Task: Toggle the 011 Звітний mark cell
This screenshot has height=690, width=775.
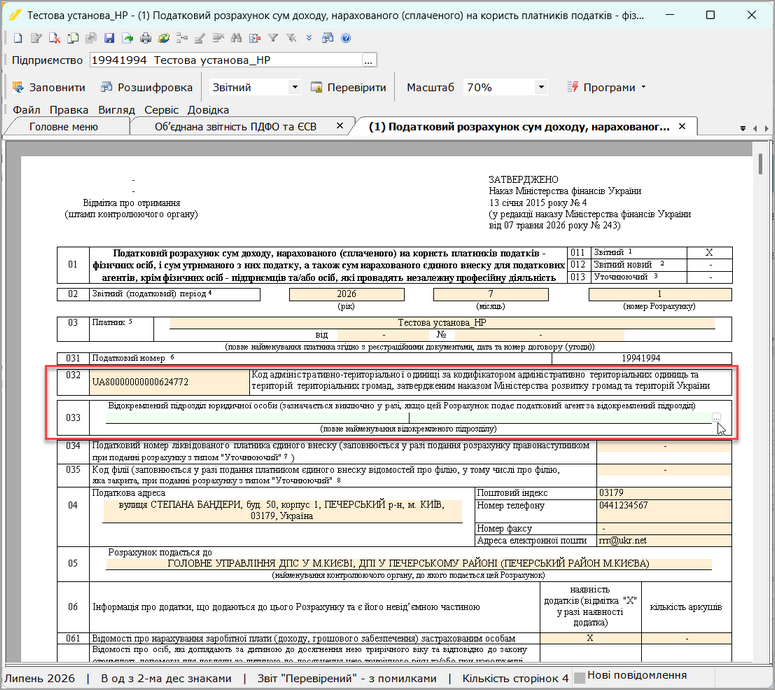Action: [709, 253]
